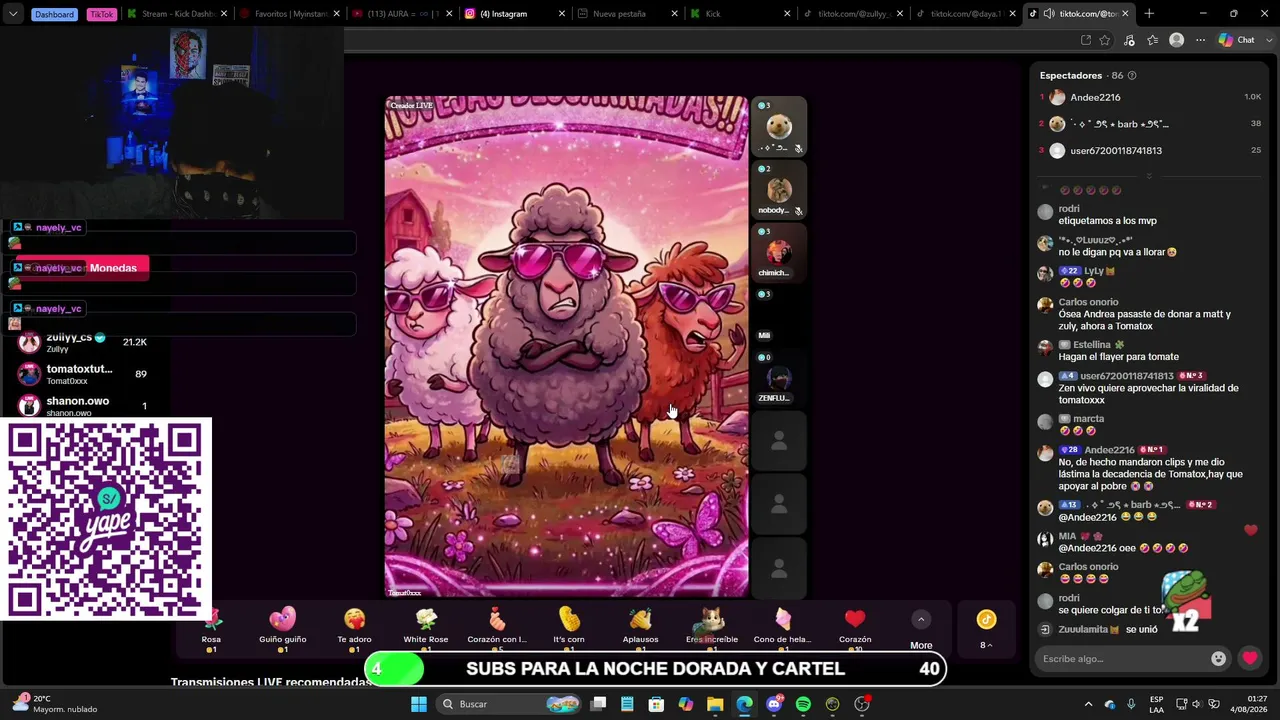Switch to the AURA YouTube tab
Image resolution: width=1280 pixels, height=720 pixels.
(x=402, y=14)
